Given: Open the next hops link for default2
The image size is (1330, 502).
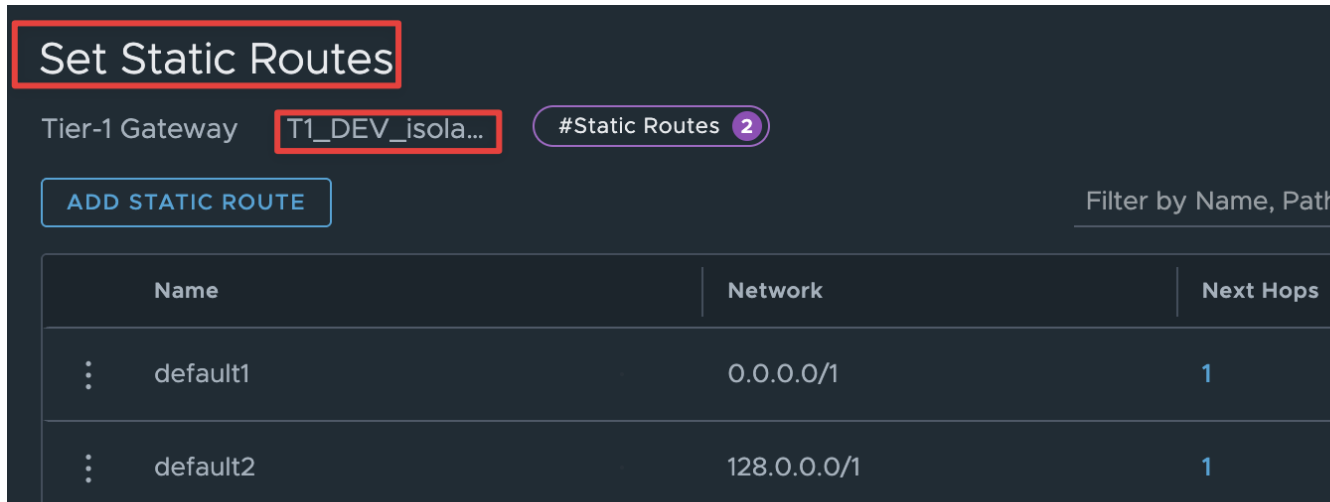Looking at the screenshot, I should tap(1207, 467).
